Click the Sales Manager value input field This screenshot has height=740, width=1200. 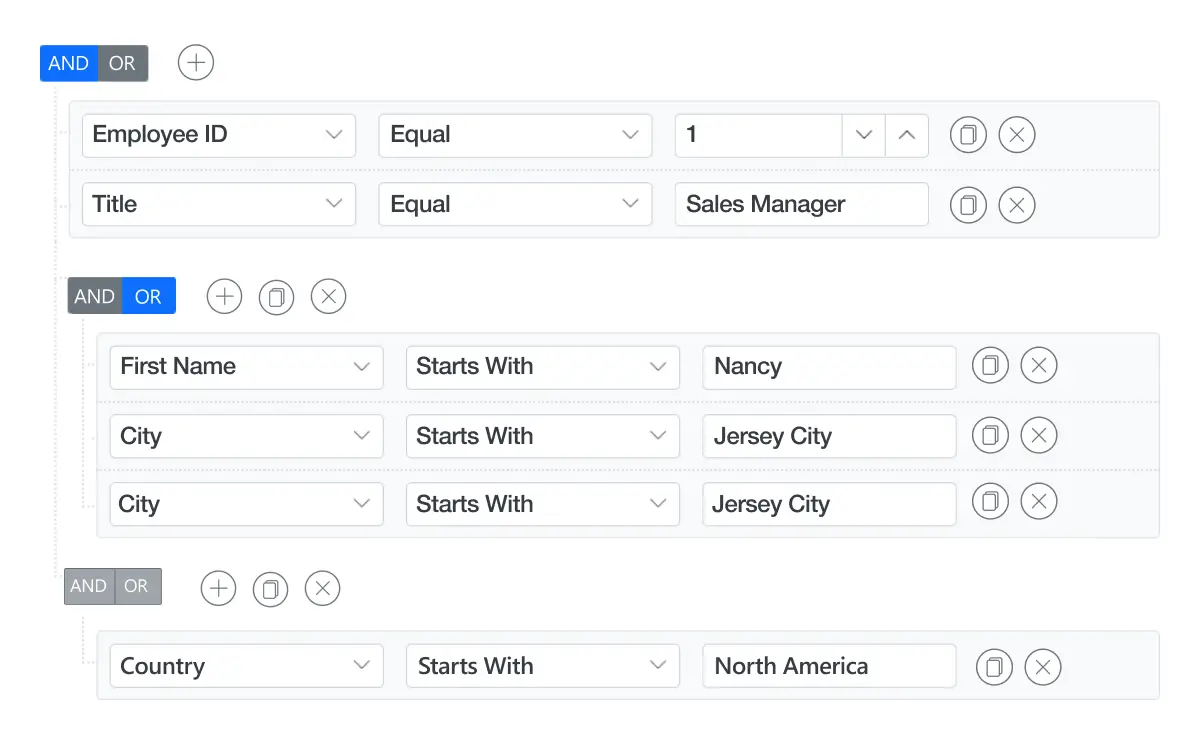click(x=801, y=204)
